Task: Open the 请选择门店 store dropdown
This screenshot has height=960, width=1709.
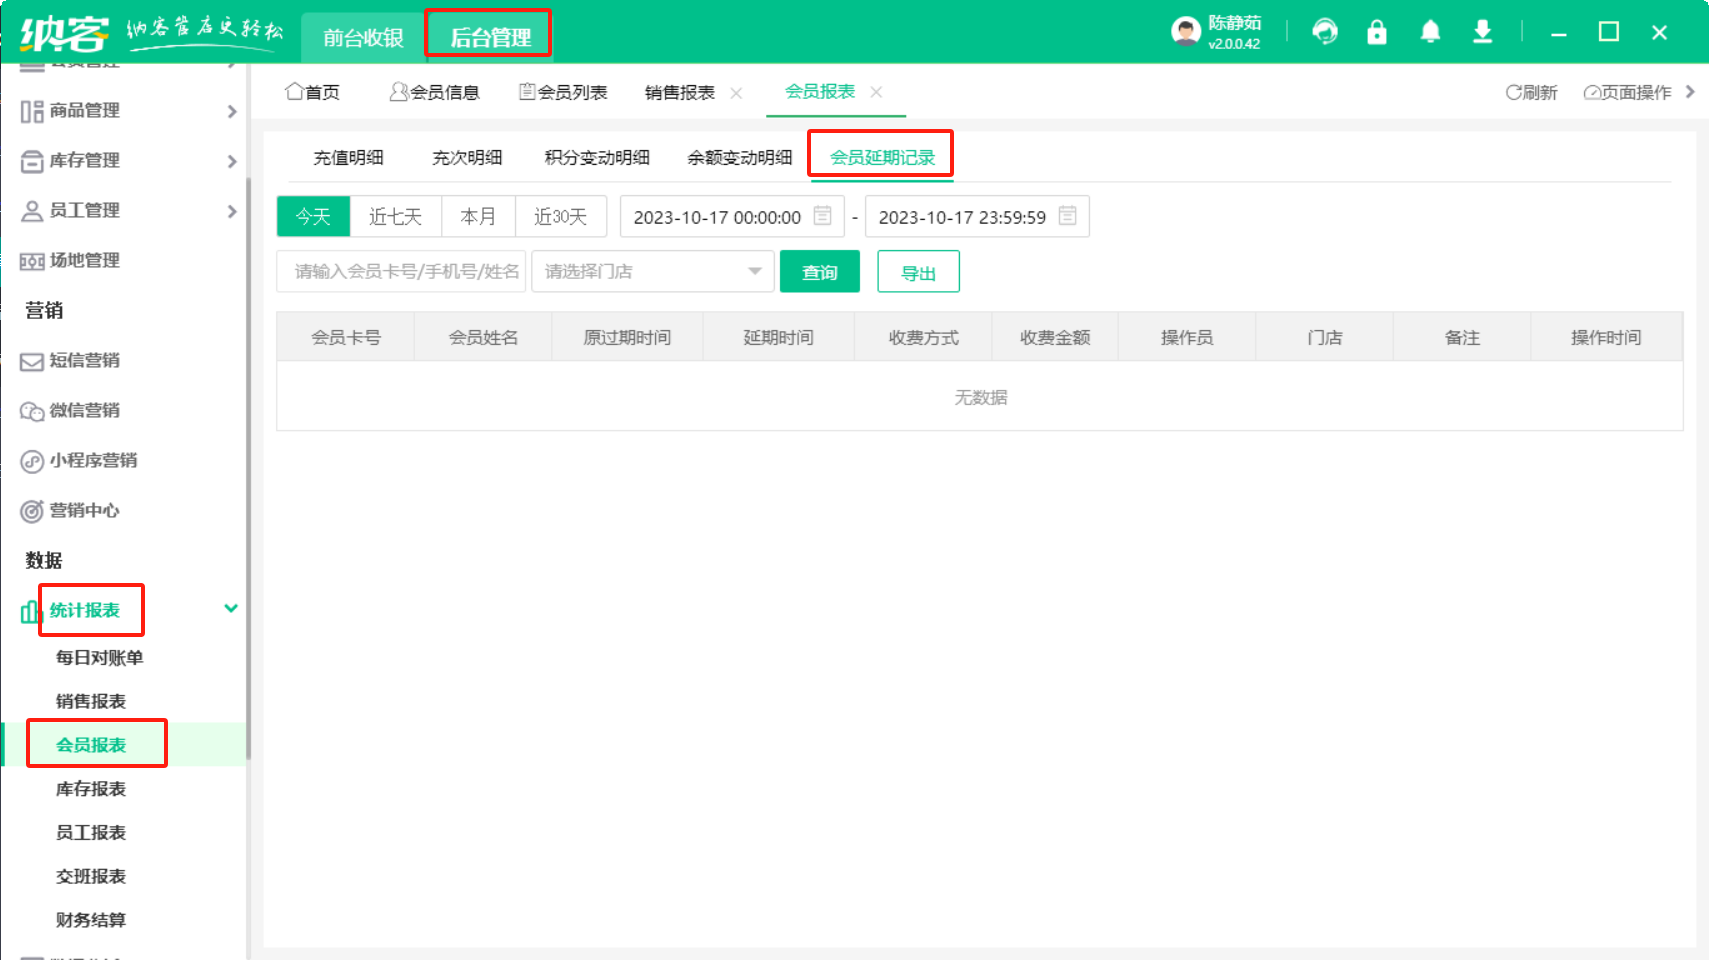Action: pos(652,272)
